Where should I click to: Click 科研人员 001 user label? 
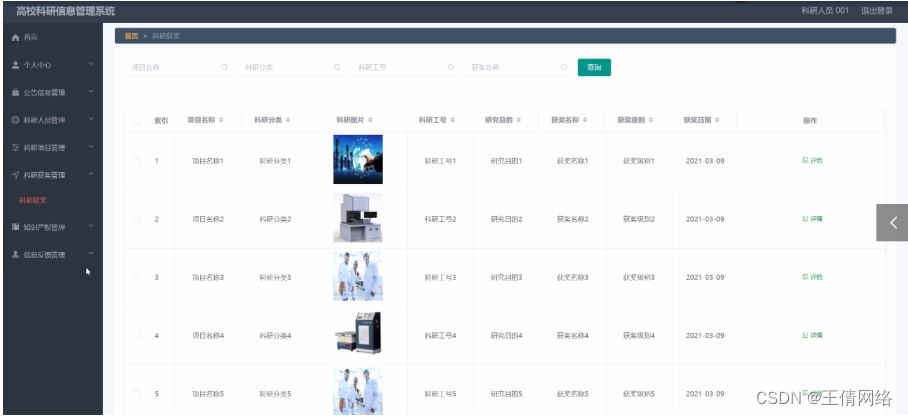825,11
